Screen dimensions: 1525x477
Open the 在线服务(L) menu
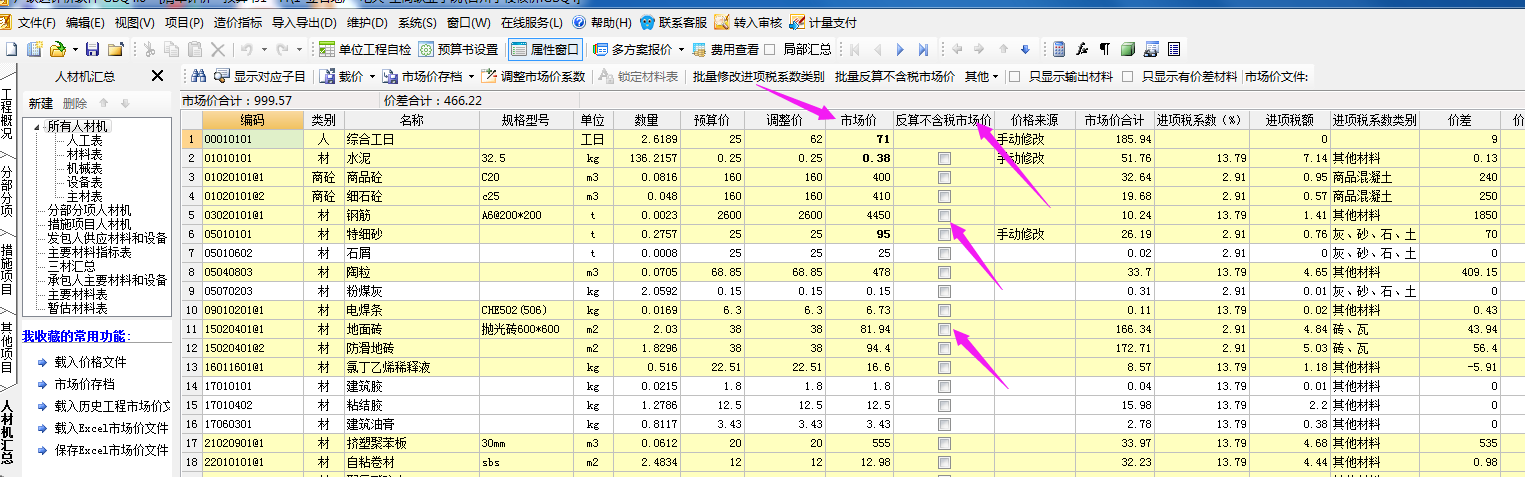point(531,22)
